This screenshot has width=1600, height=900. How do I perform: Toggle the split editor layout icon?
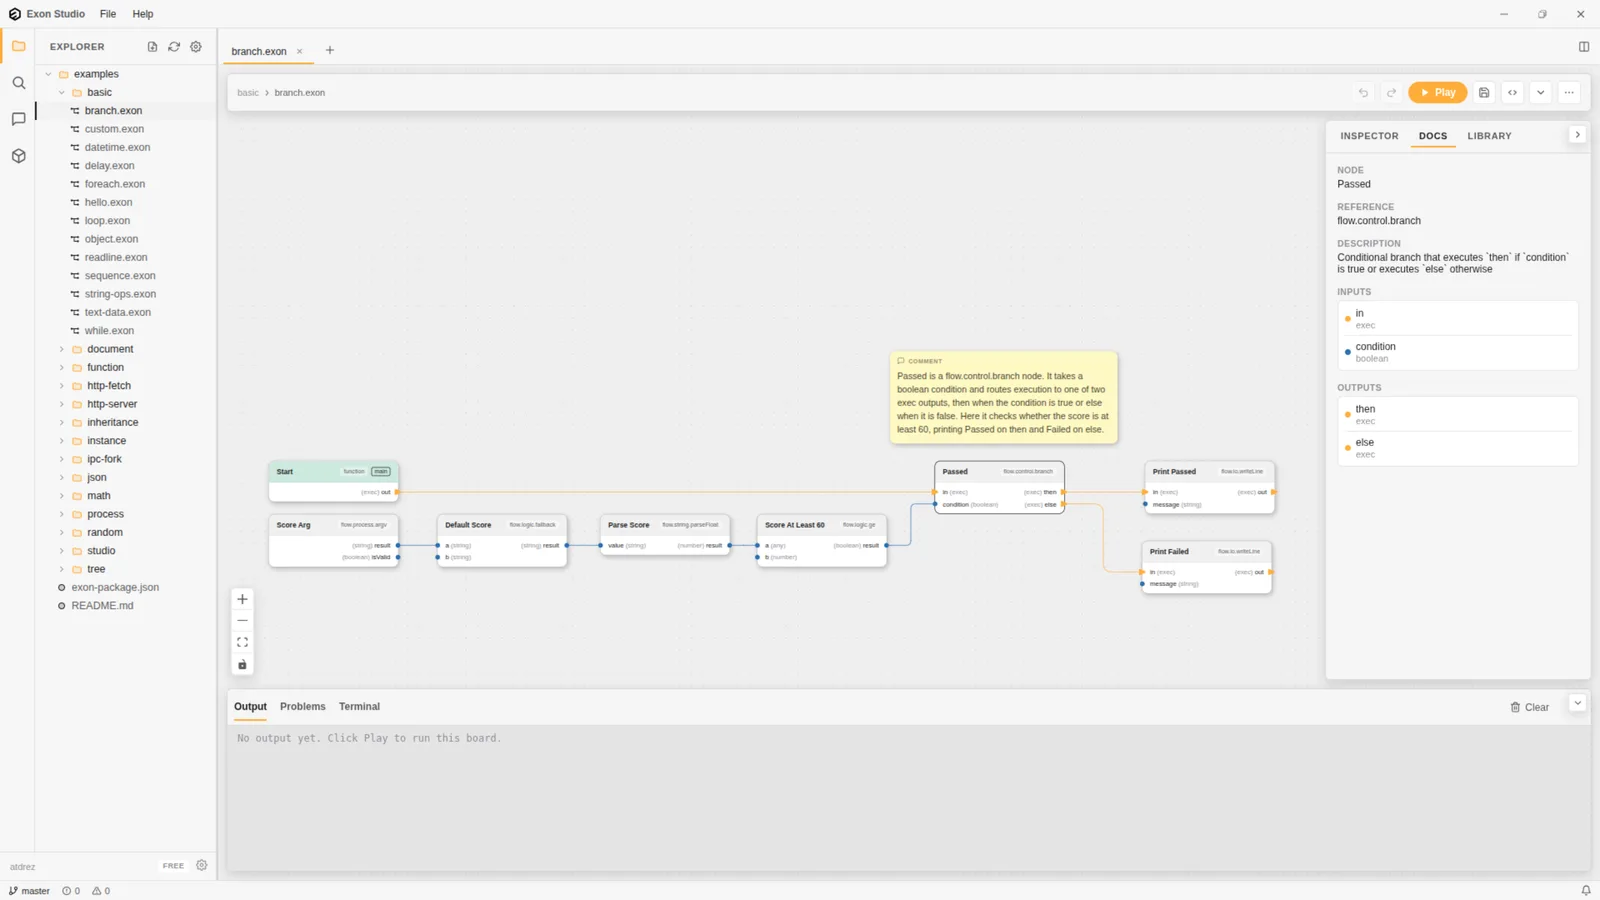(1584, 47)
